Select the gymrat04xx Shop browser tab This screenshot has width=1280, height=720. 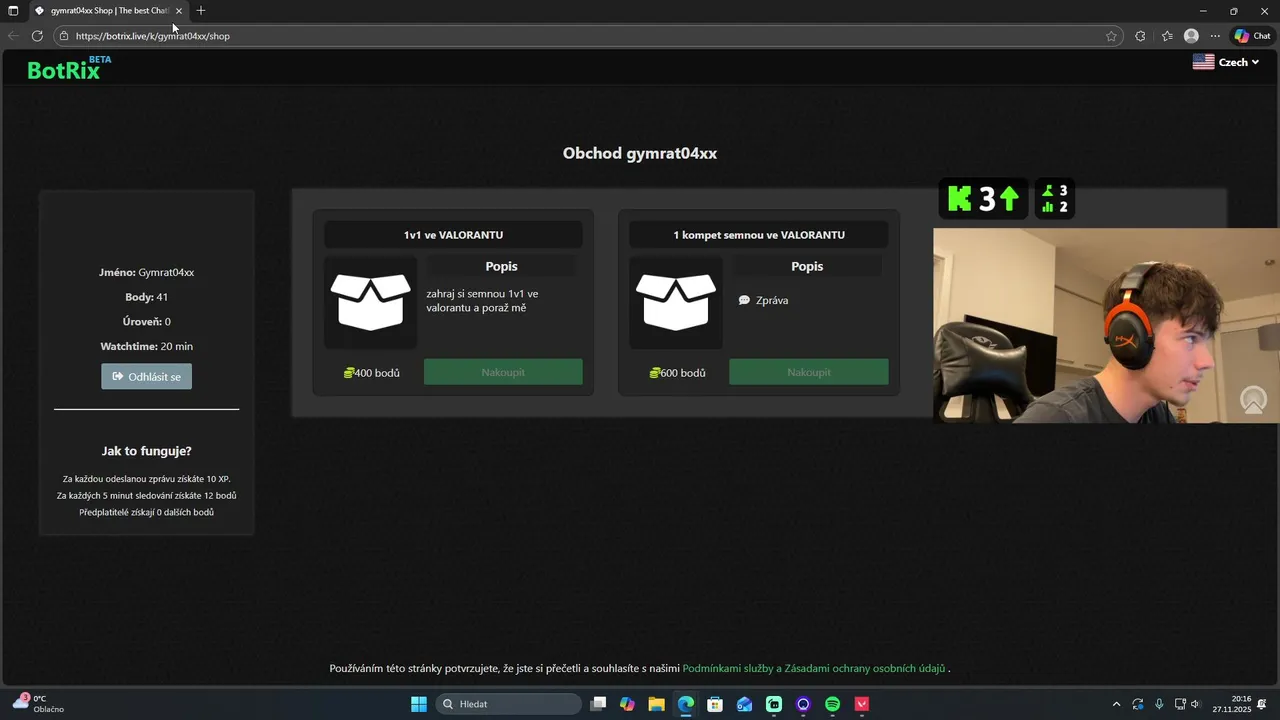(x=107, y=11)
